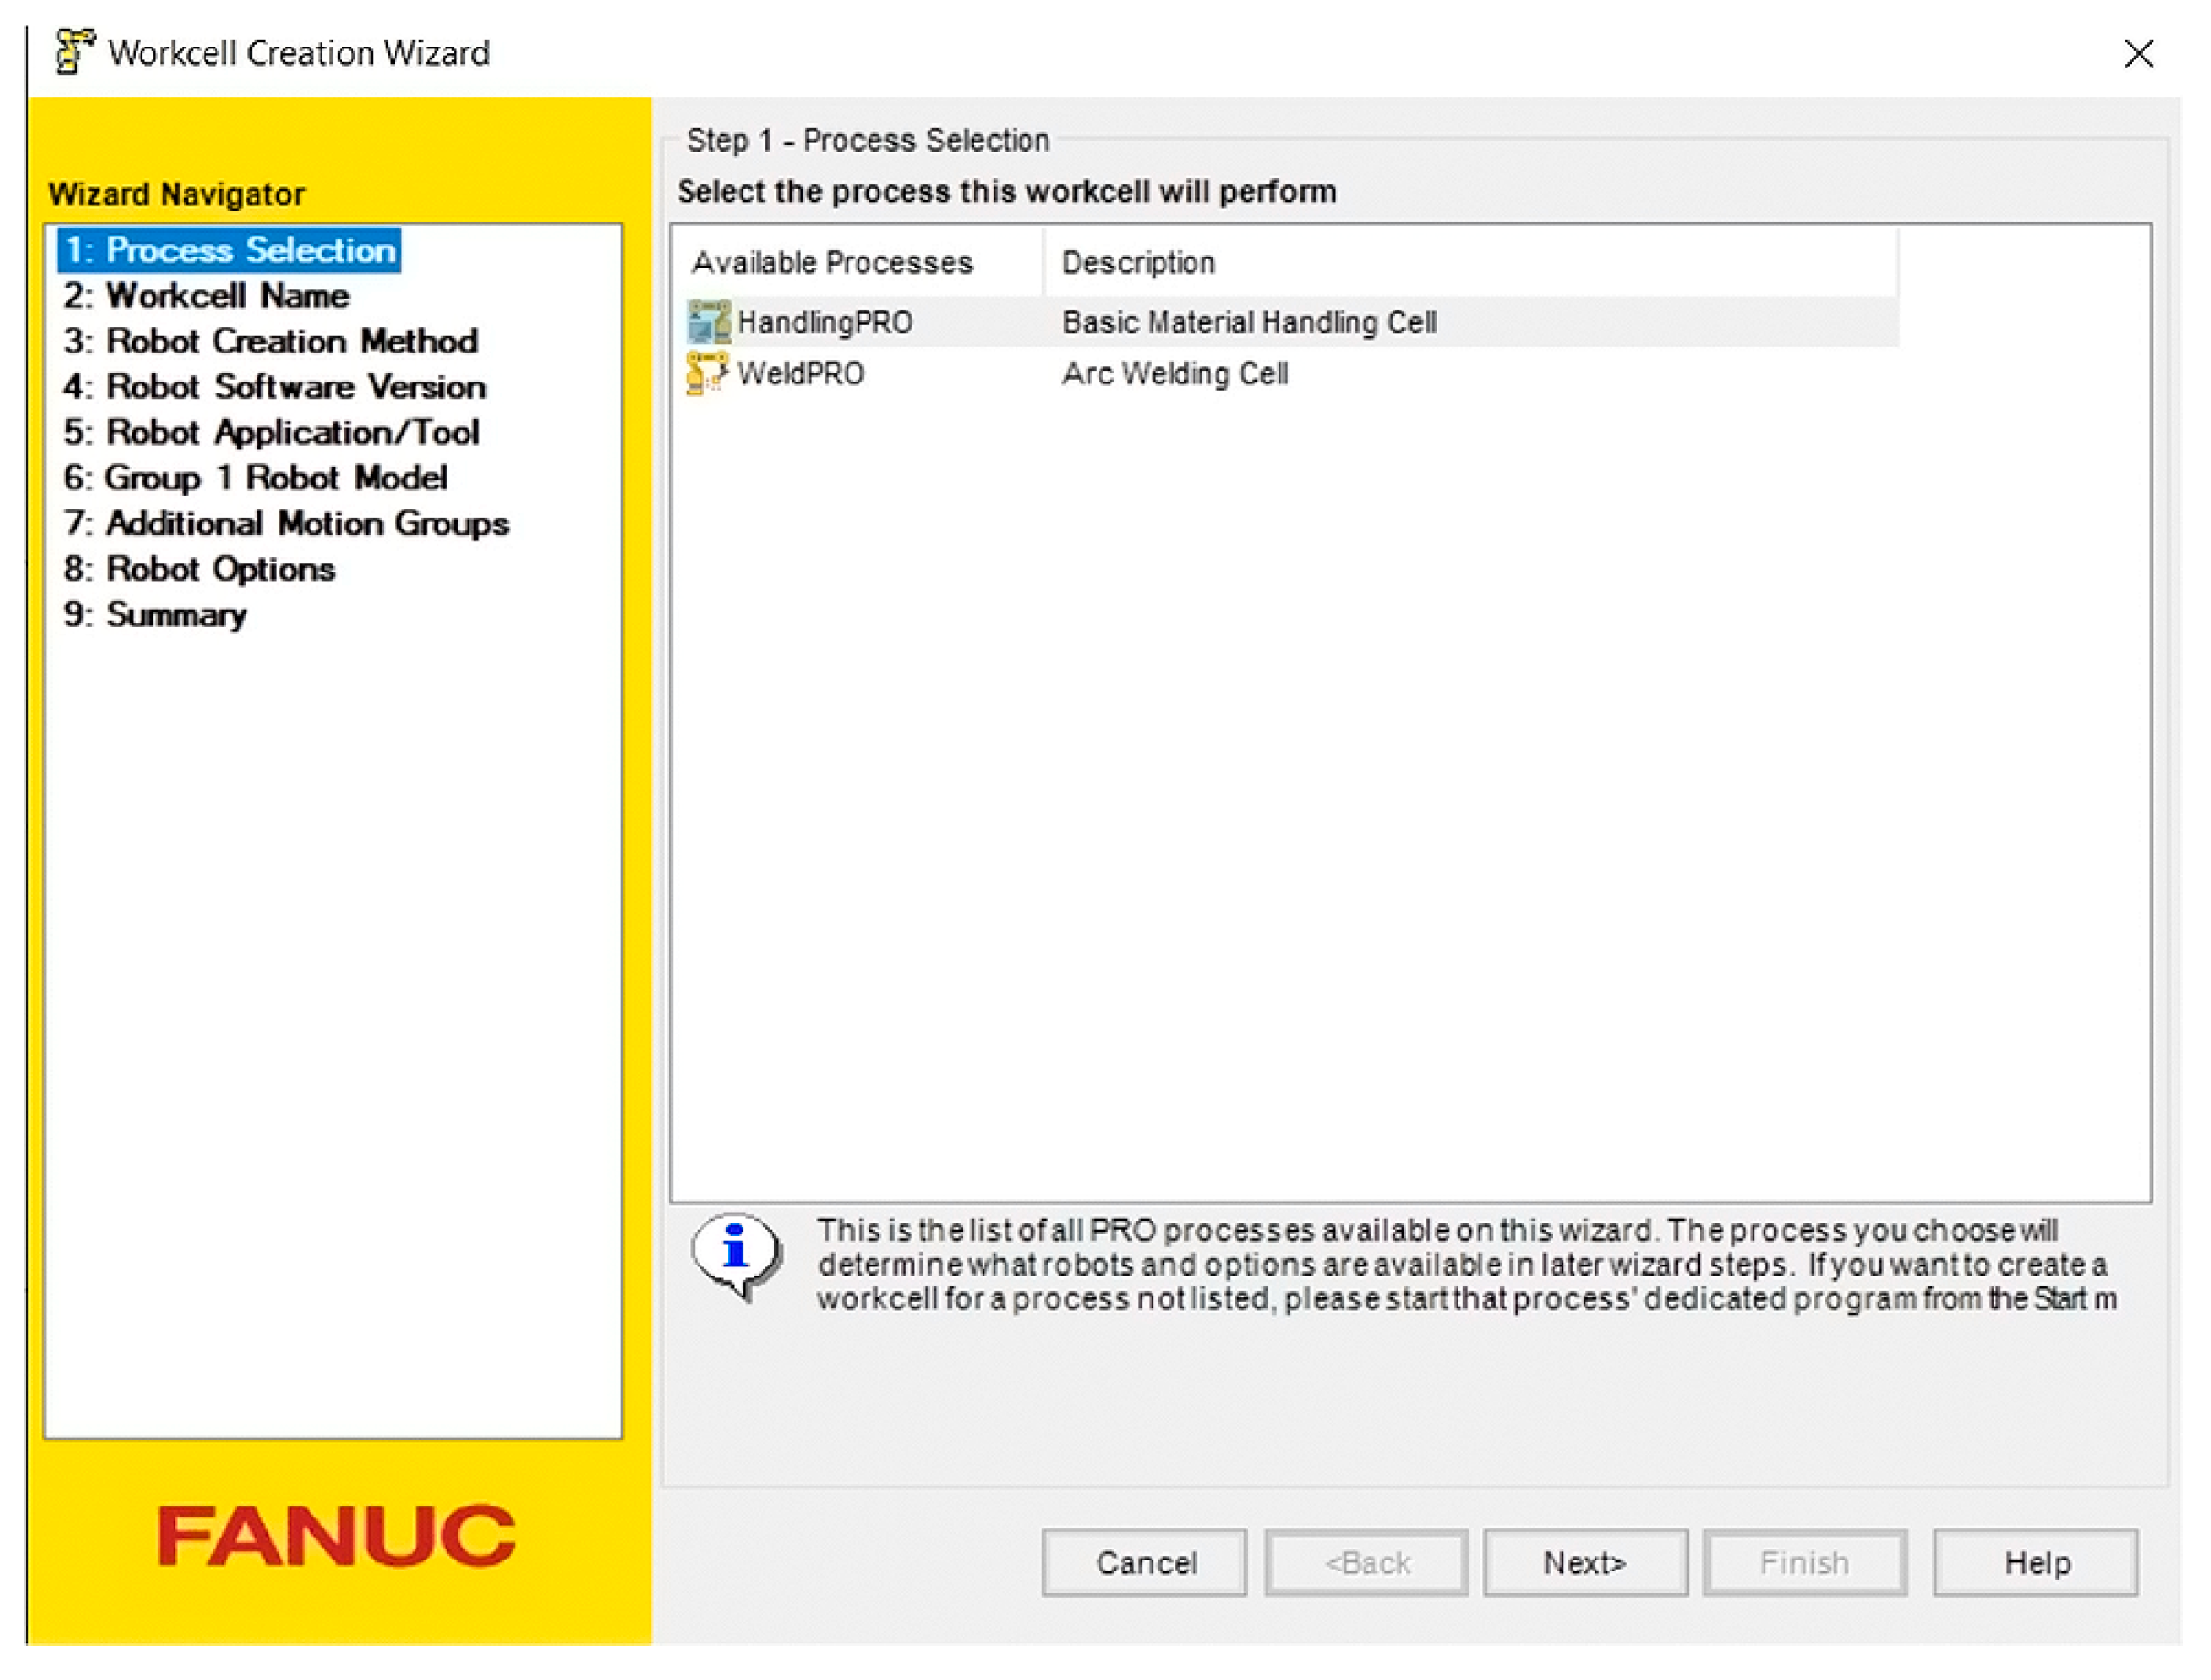The height and width of the screenshot is (1680, 2211).
Task: Click the HandlingPRO process icon
Action: coord(708,322)
